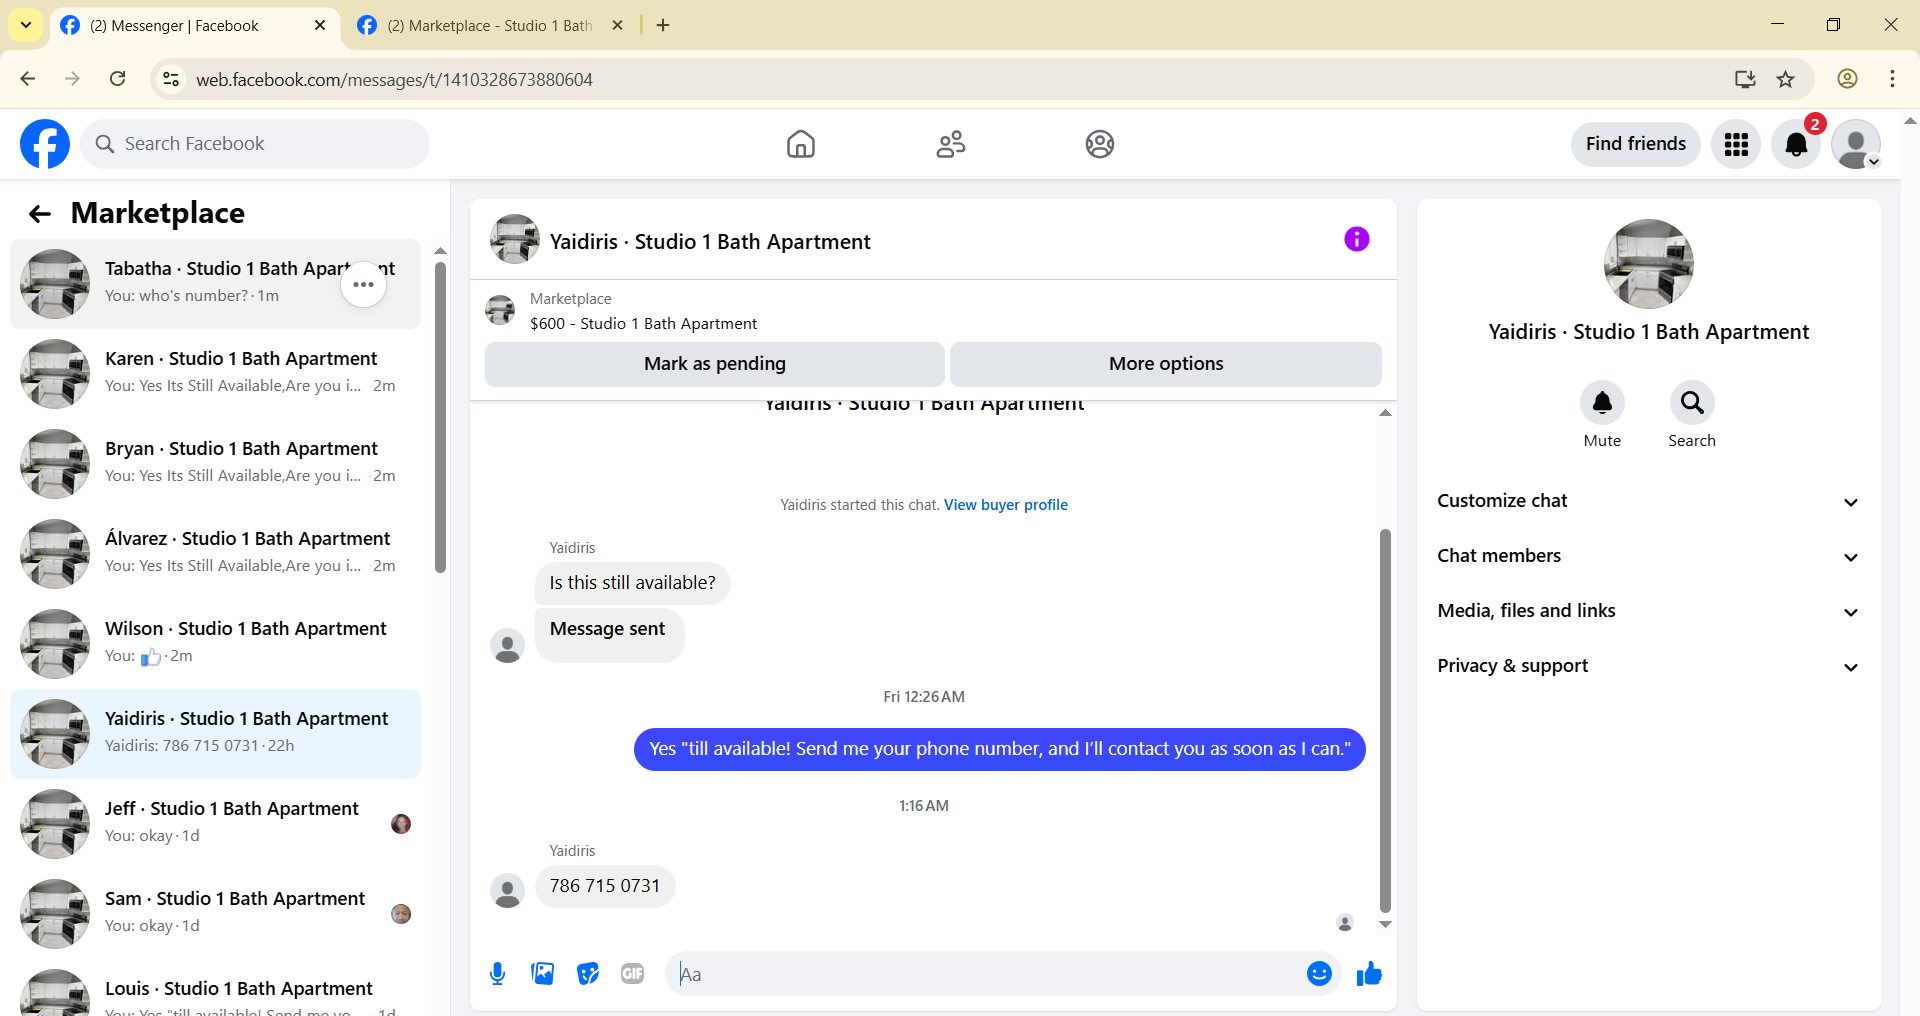Click the conversation list scrollbar
Screen dimensions: 1920x1016
coord(440,417)
